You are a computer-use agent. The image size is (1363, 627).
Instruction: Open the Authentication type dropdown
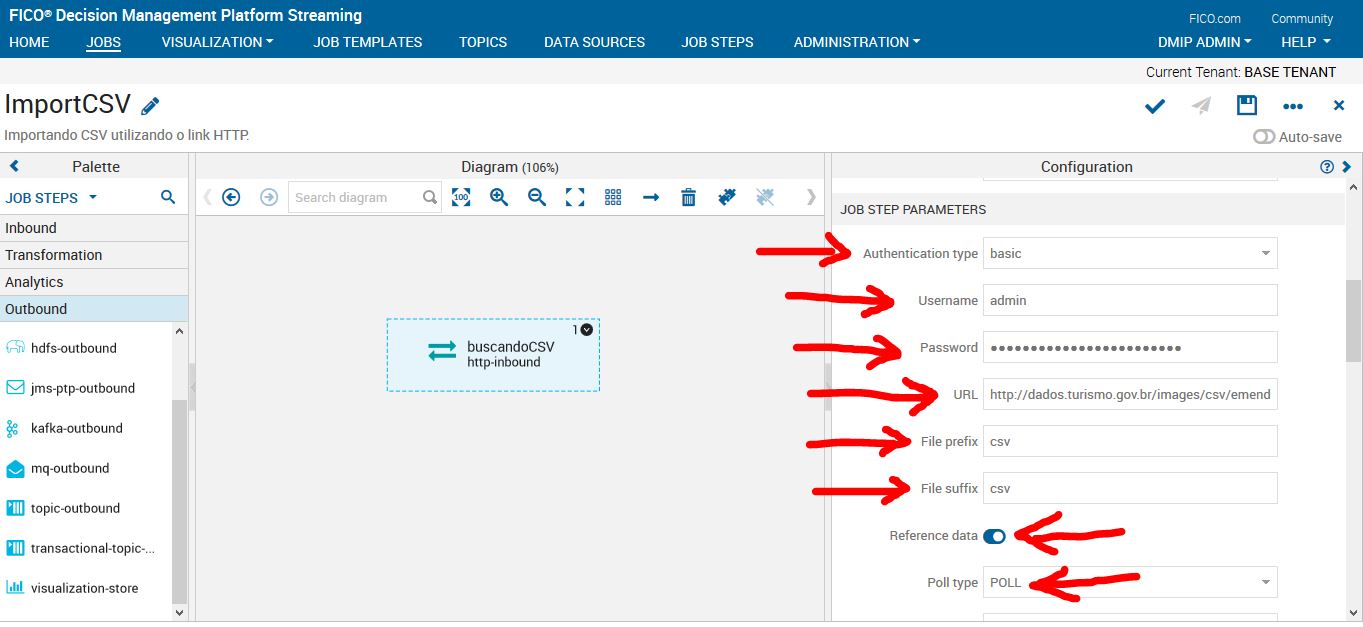pyautogui.click(x=1266, y=253)
